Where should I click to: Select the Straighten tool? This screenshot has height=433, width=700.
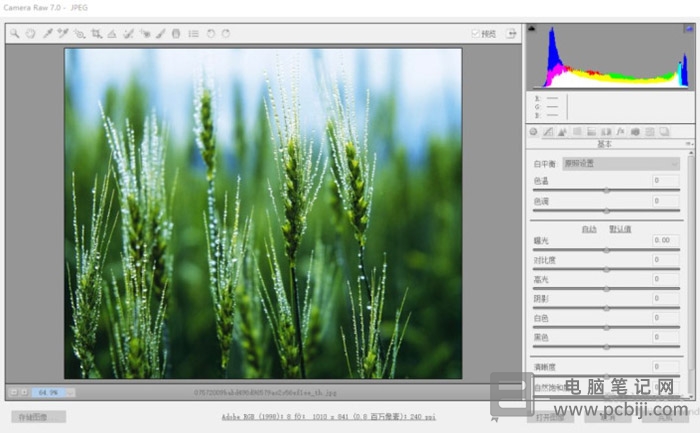(x=112, y=33)
